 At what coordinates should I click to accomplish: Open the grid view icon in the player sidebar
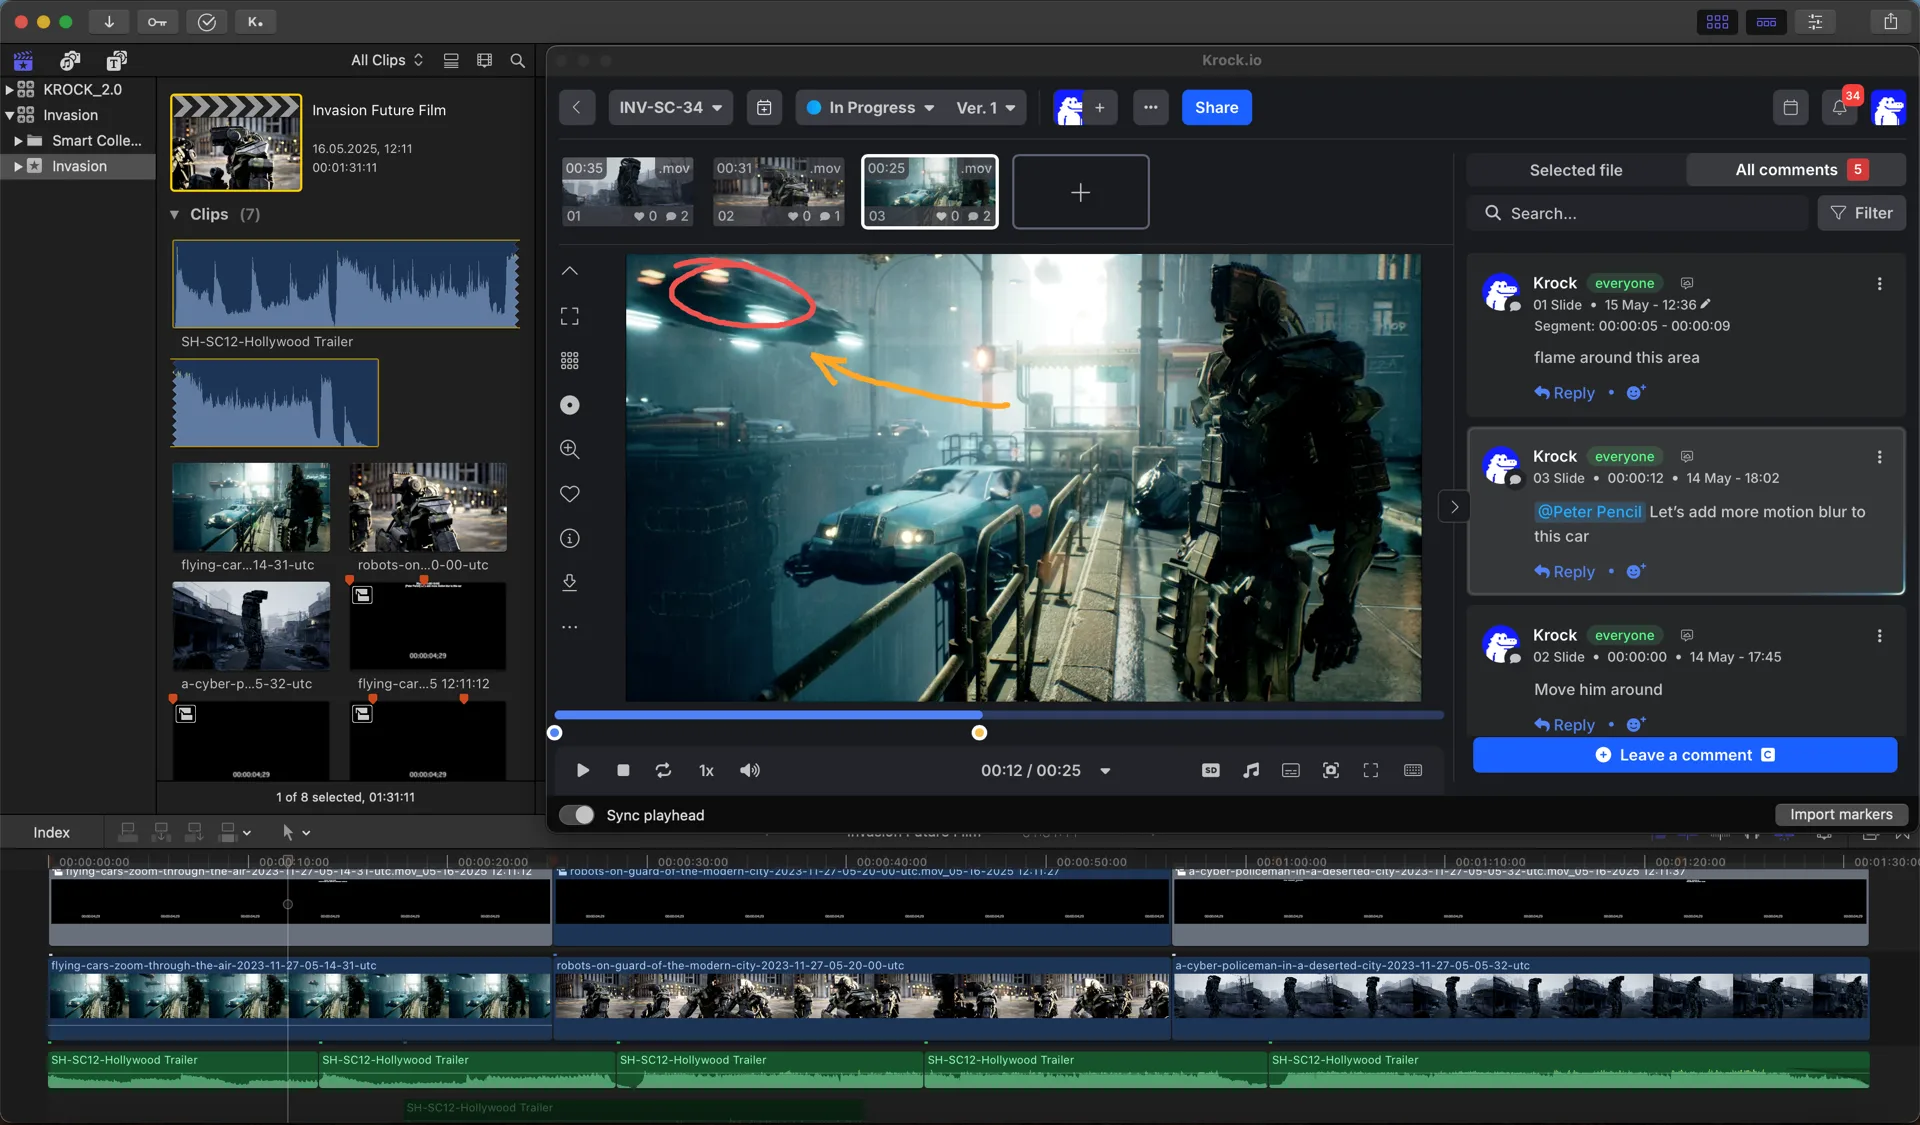point(570,360)
